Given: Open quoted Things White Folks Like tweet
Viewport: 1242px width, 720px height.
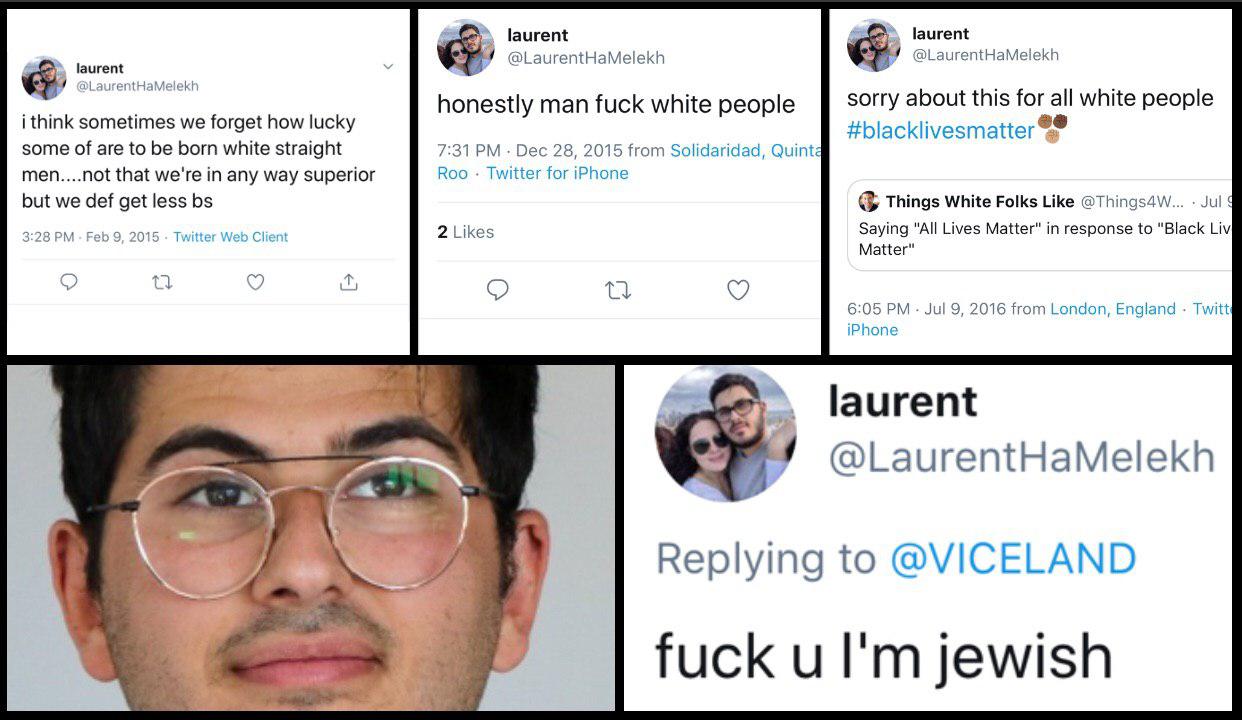Looking at the screenshot, I should pos(1040,226).
